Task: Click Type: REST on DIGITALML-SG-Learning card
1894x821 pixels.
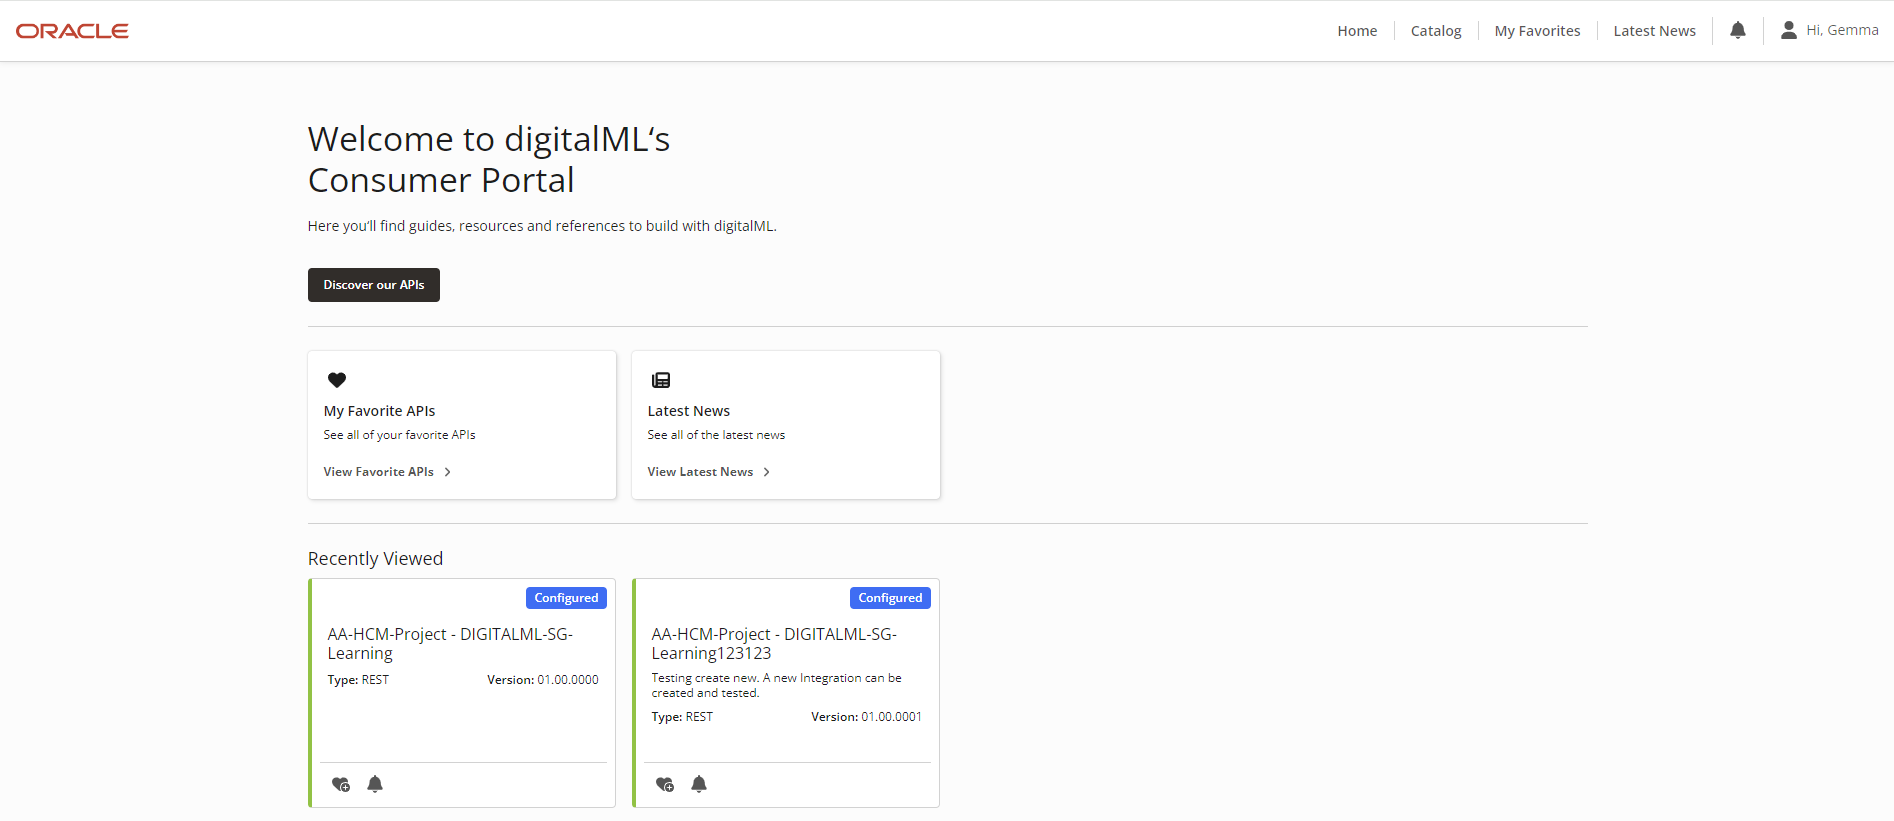Action: point(358,680)
